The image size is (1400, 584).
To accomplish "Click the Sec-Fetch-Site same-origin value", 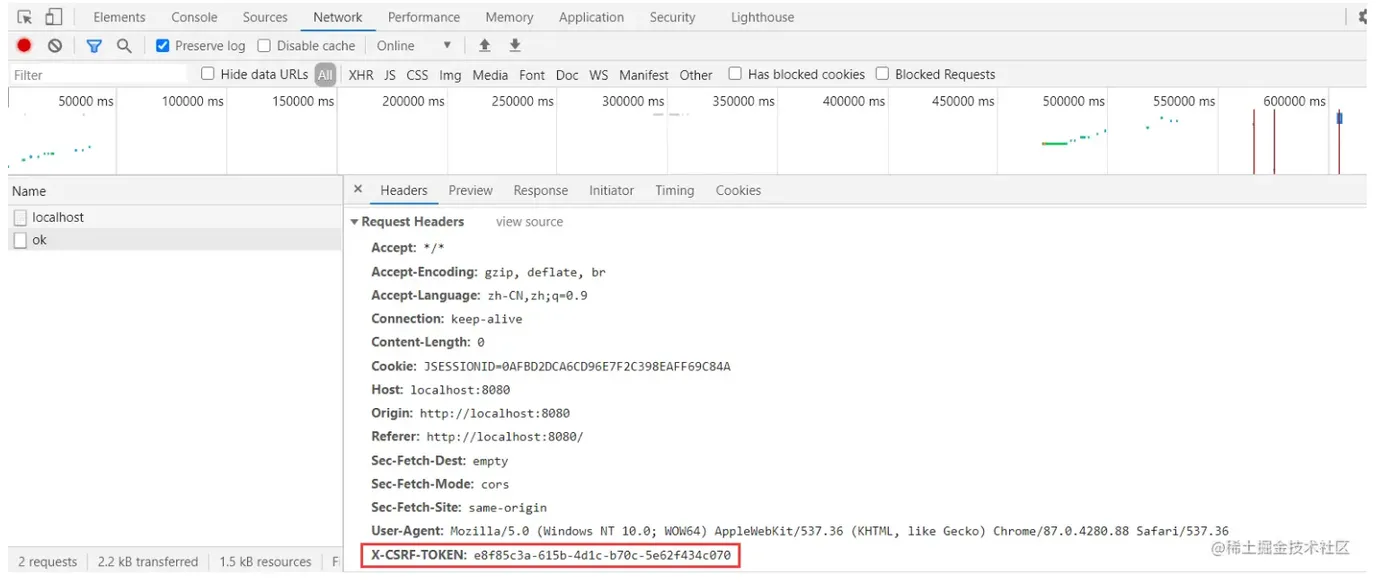I will (x=507, y=508).
